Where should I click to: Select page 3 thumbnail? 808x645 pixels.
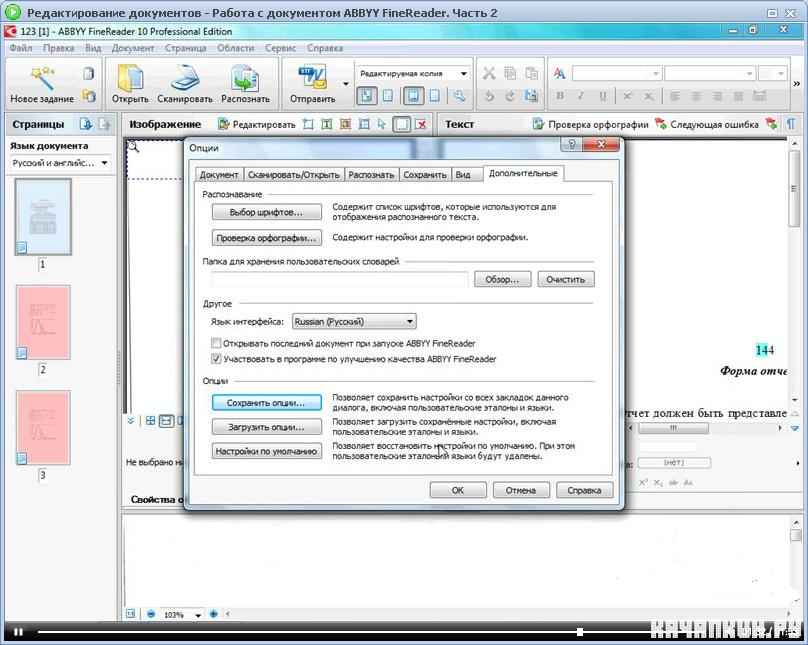(43, 428)
